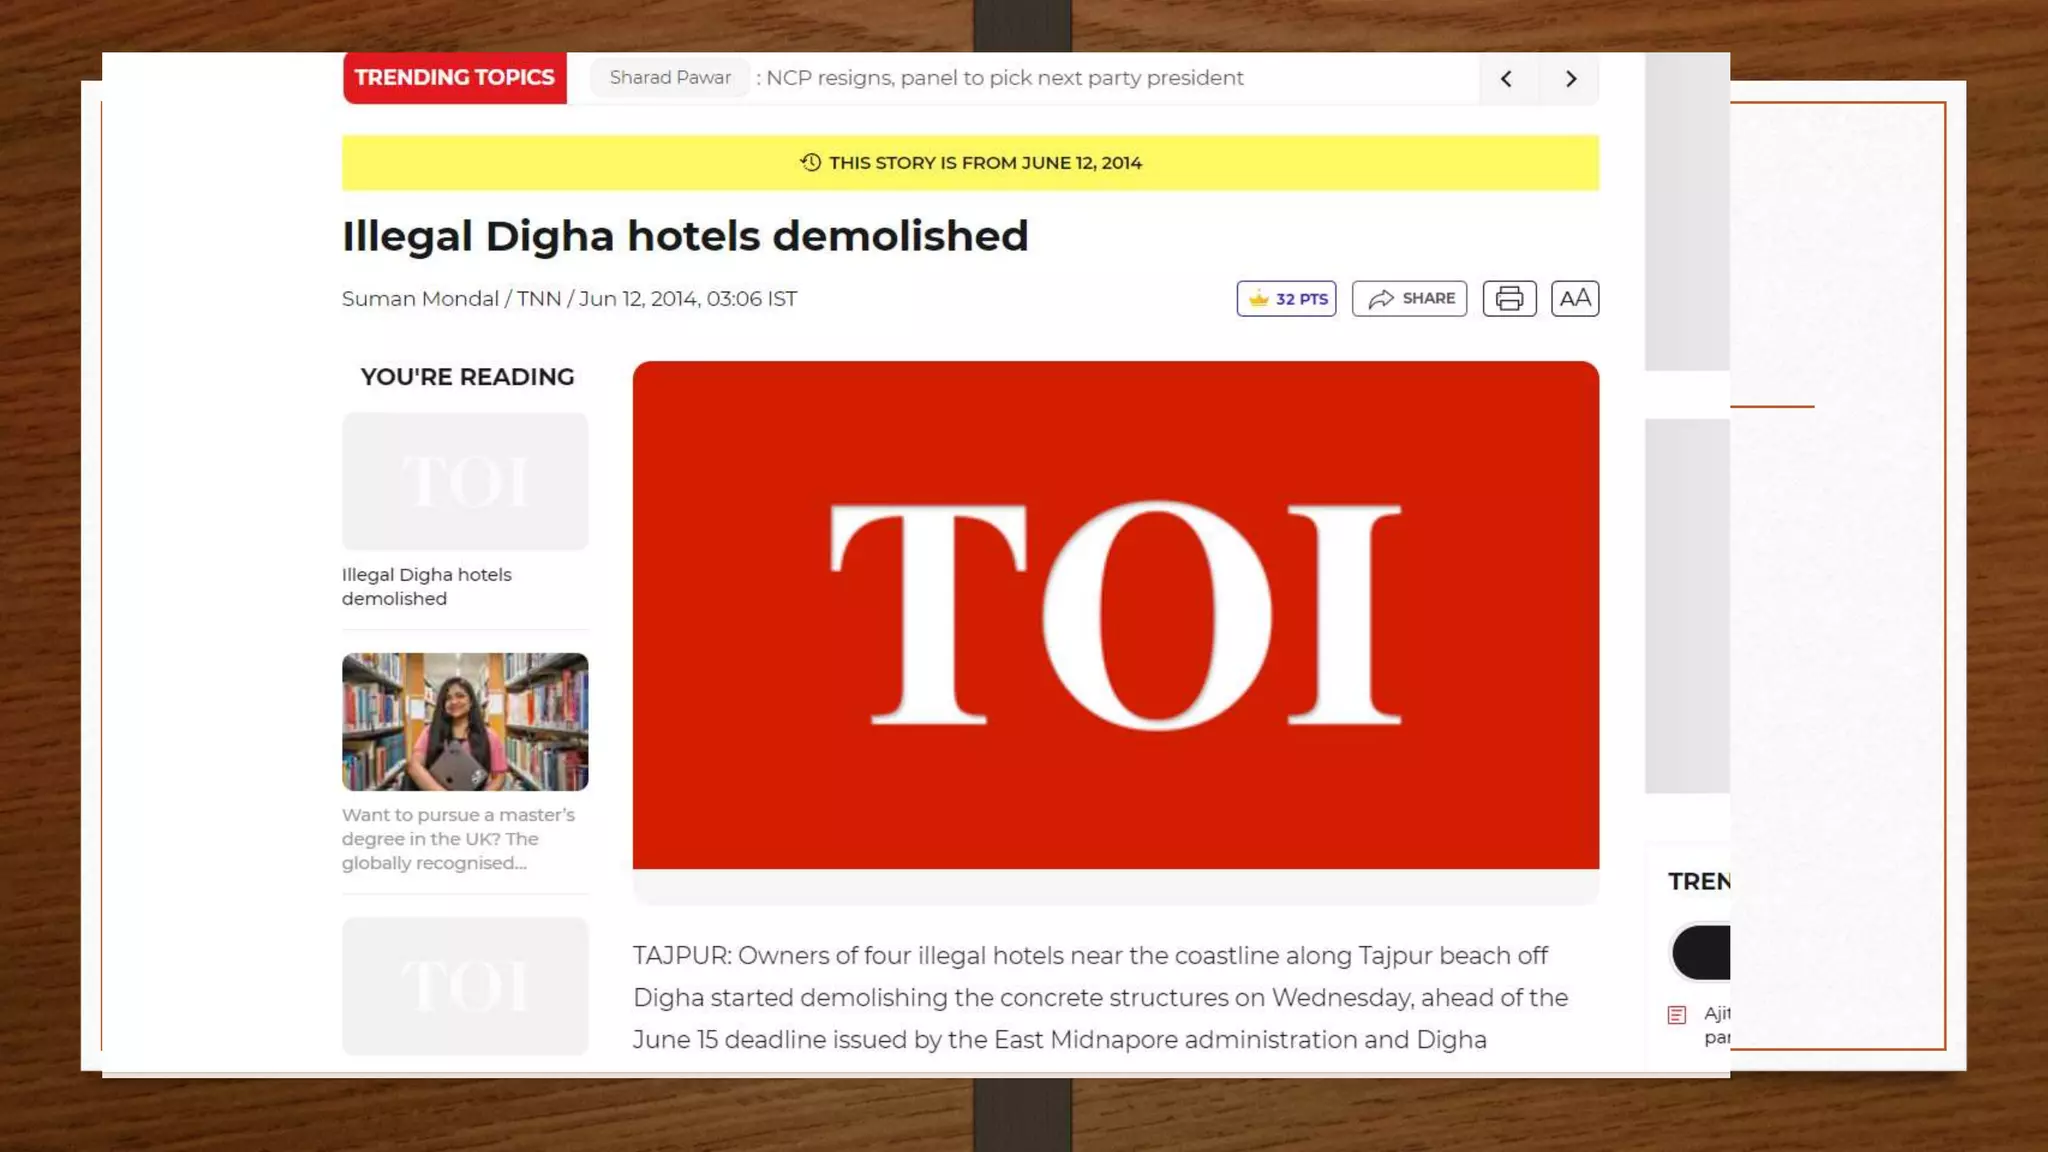Screen dimensions: 2048x1152
Task: Click the bottom grey TOI placeholder thumbnail
Action: [x=465, y=986]
